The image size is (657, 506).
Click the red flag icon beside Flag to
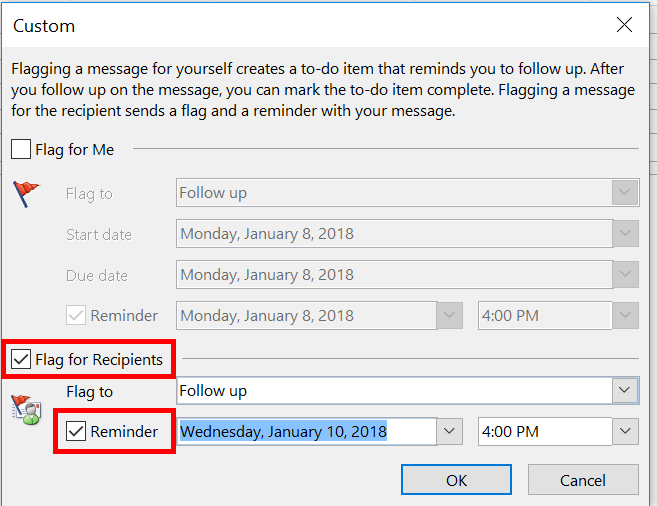click(27, 193)
